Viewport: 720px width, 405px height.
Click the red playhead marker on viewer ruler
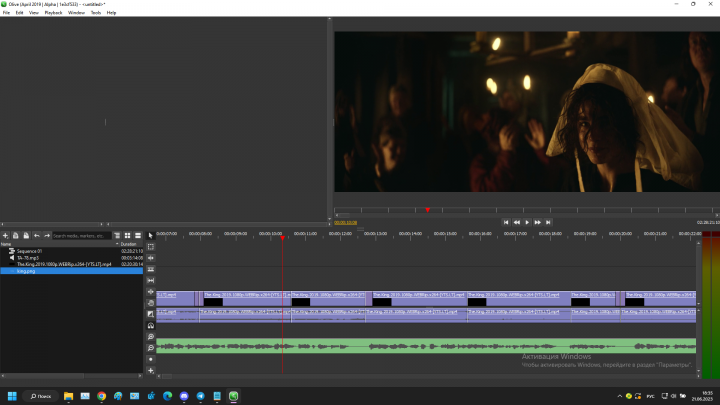pyautogui.click(x=428, y=210)
